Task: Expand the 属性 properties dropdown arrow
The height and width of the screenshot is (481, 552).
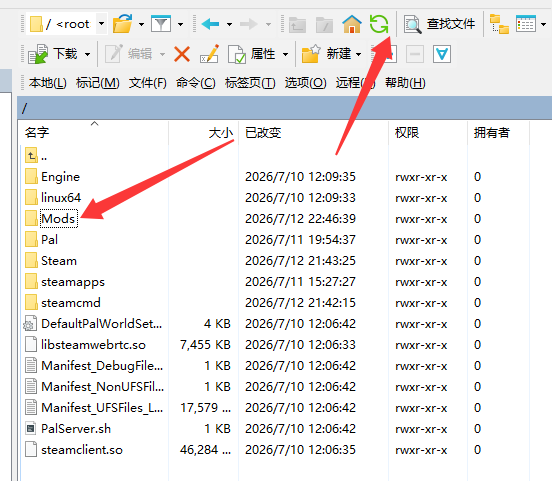Action: point(286,54)
